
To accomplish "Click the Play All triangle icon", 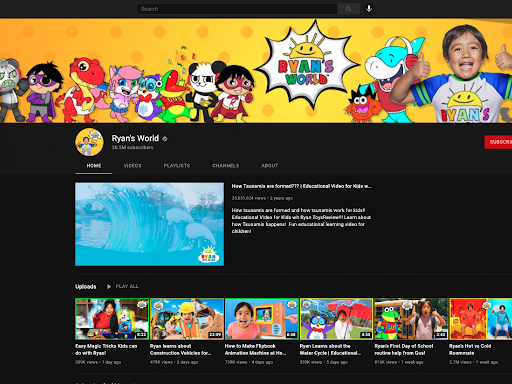I will coord(109,286).
